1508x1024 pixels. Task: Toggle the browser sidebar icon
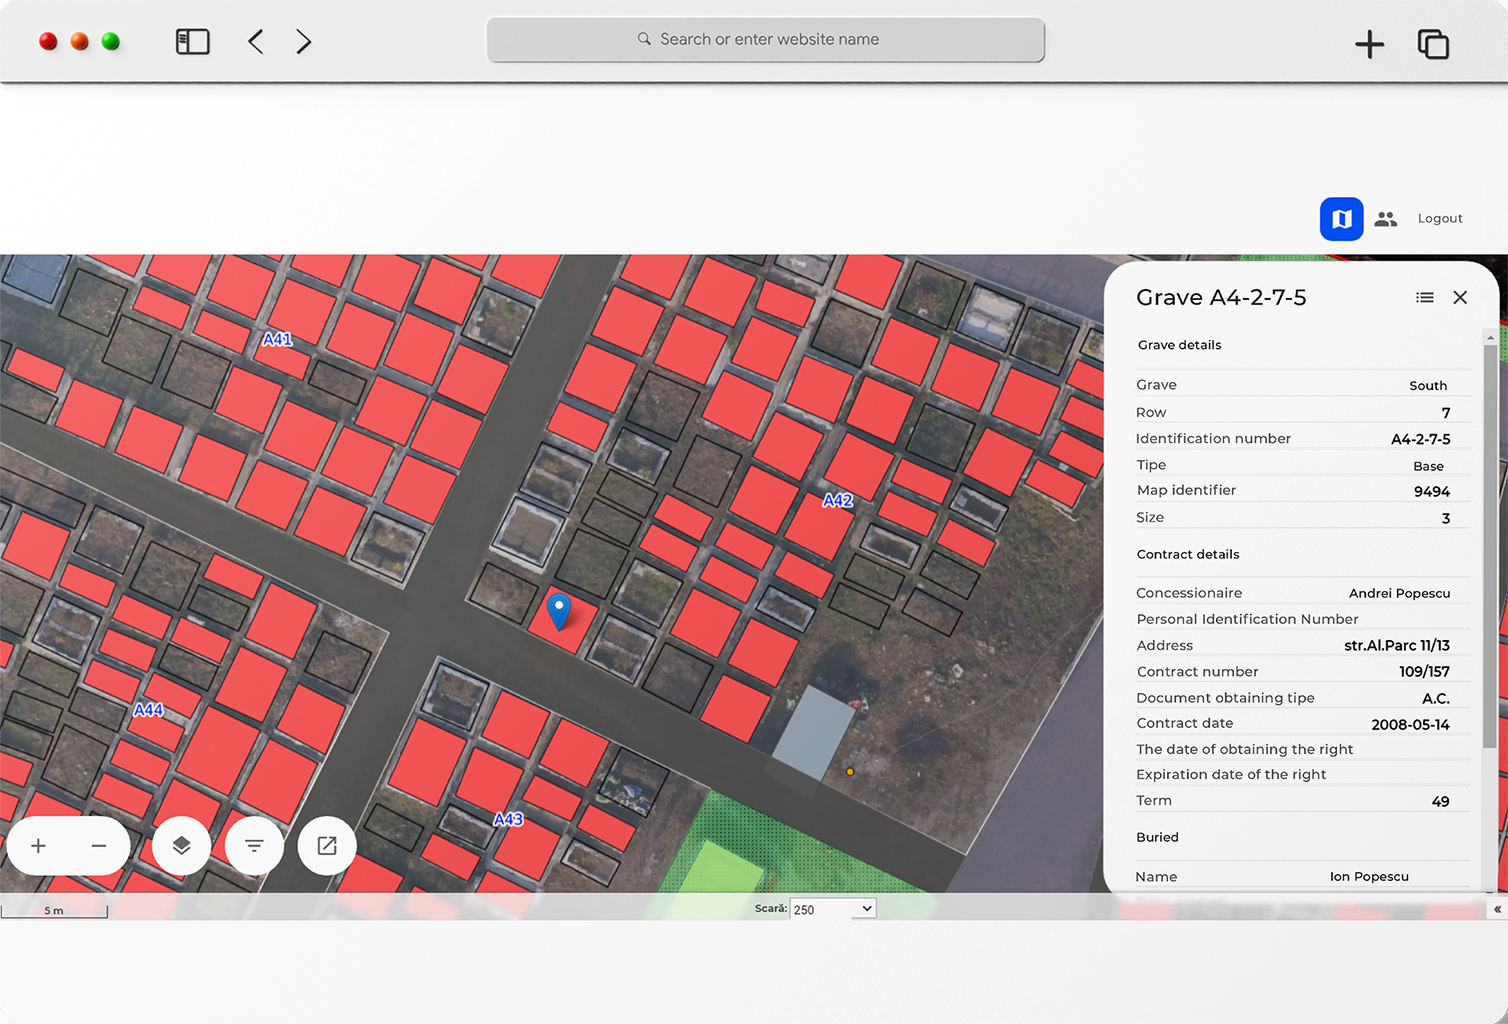(192, 41)
